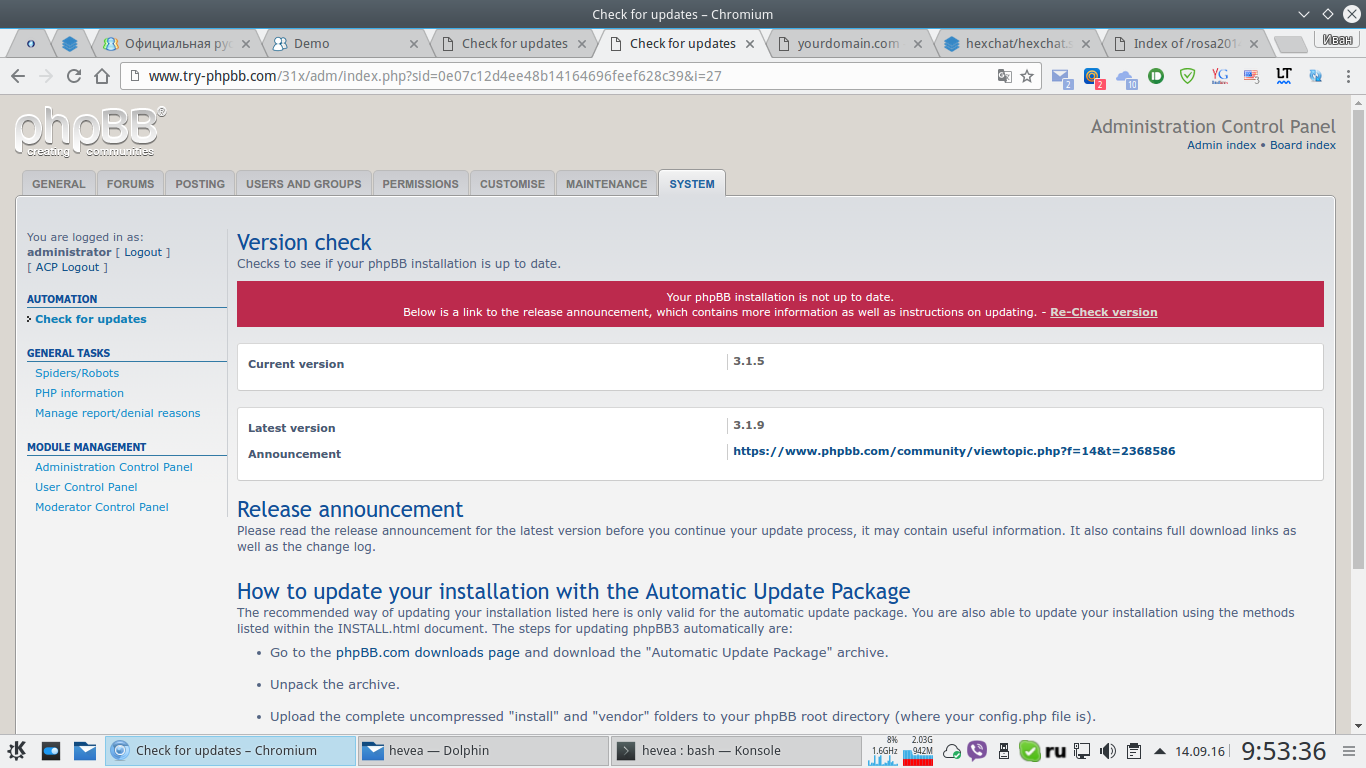The image size is (1366, 768).
Task: Open the panel settings hamburger icon
Action: pos(1351,750)
